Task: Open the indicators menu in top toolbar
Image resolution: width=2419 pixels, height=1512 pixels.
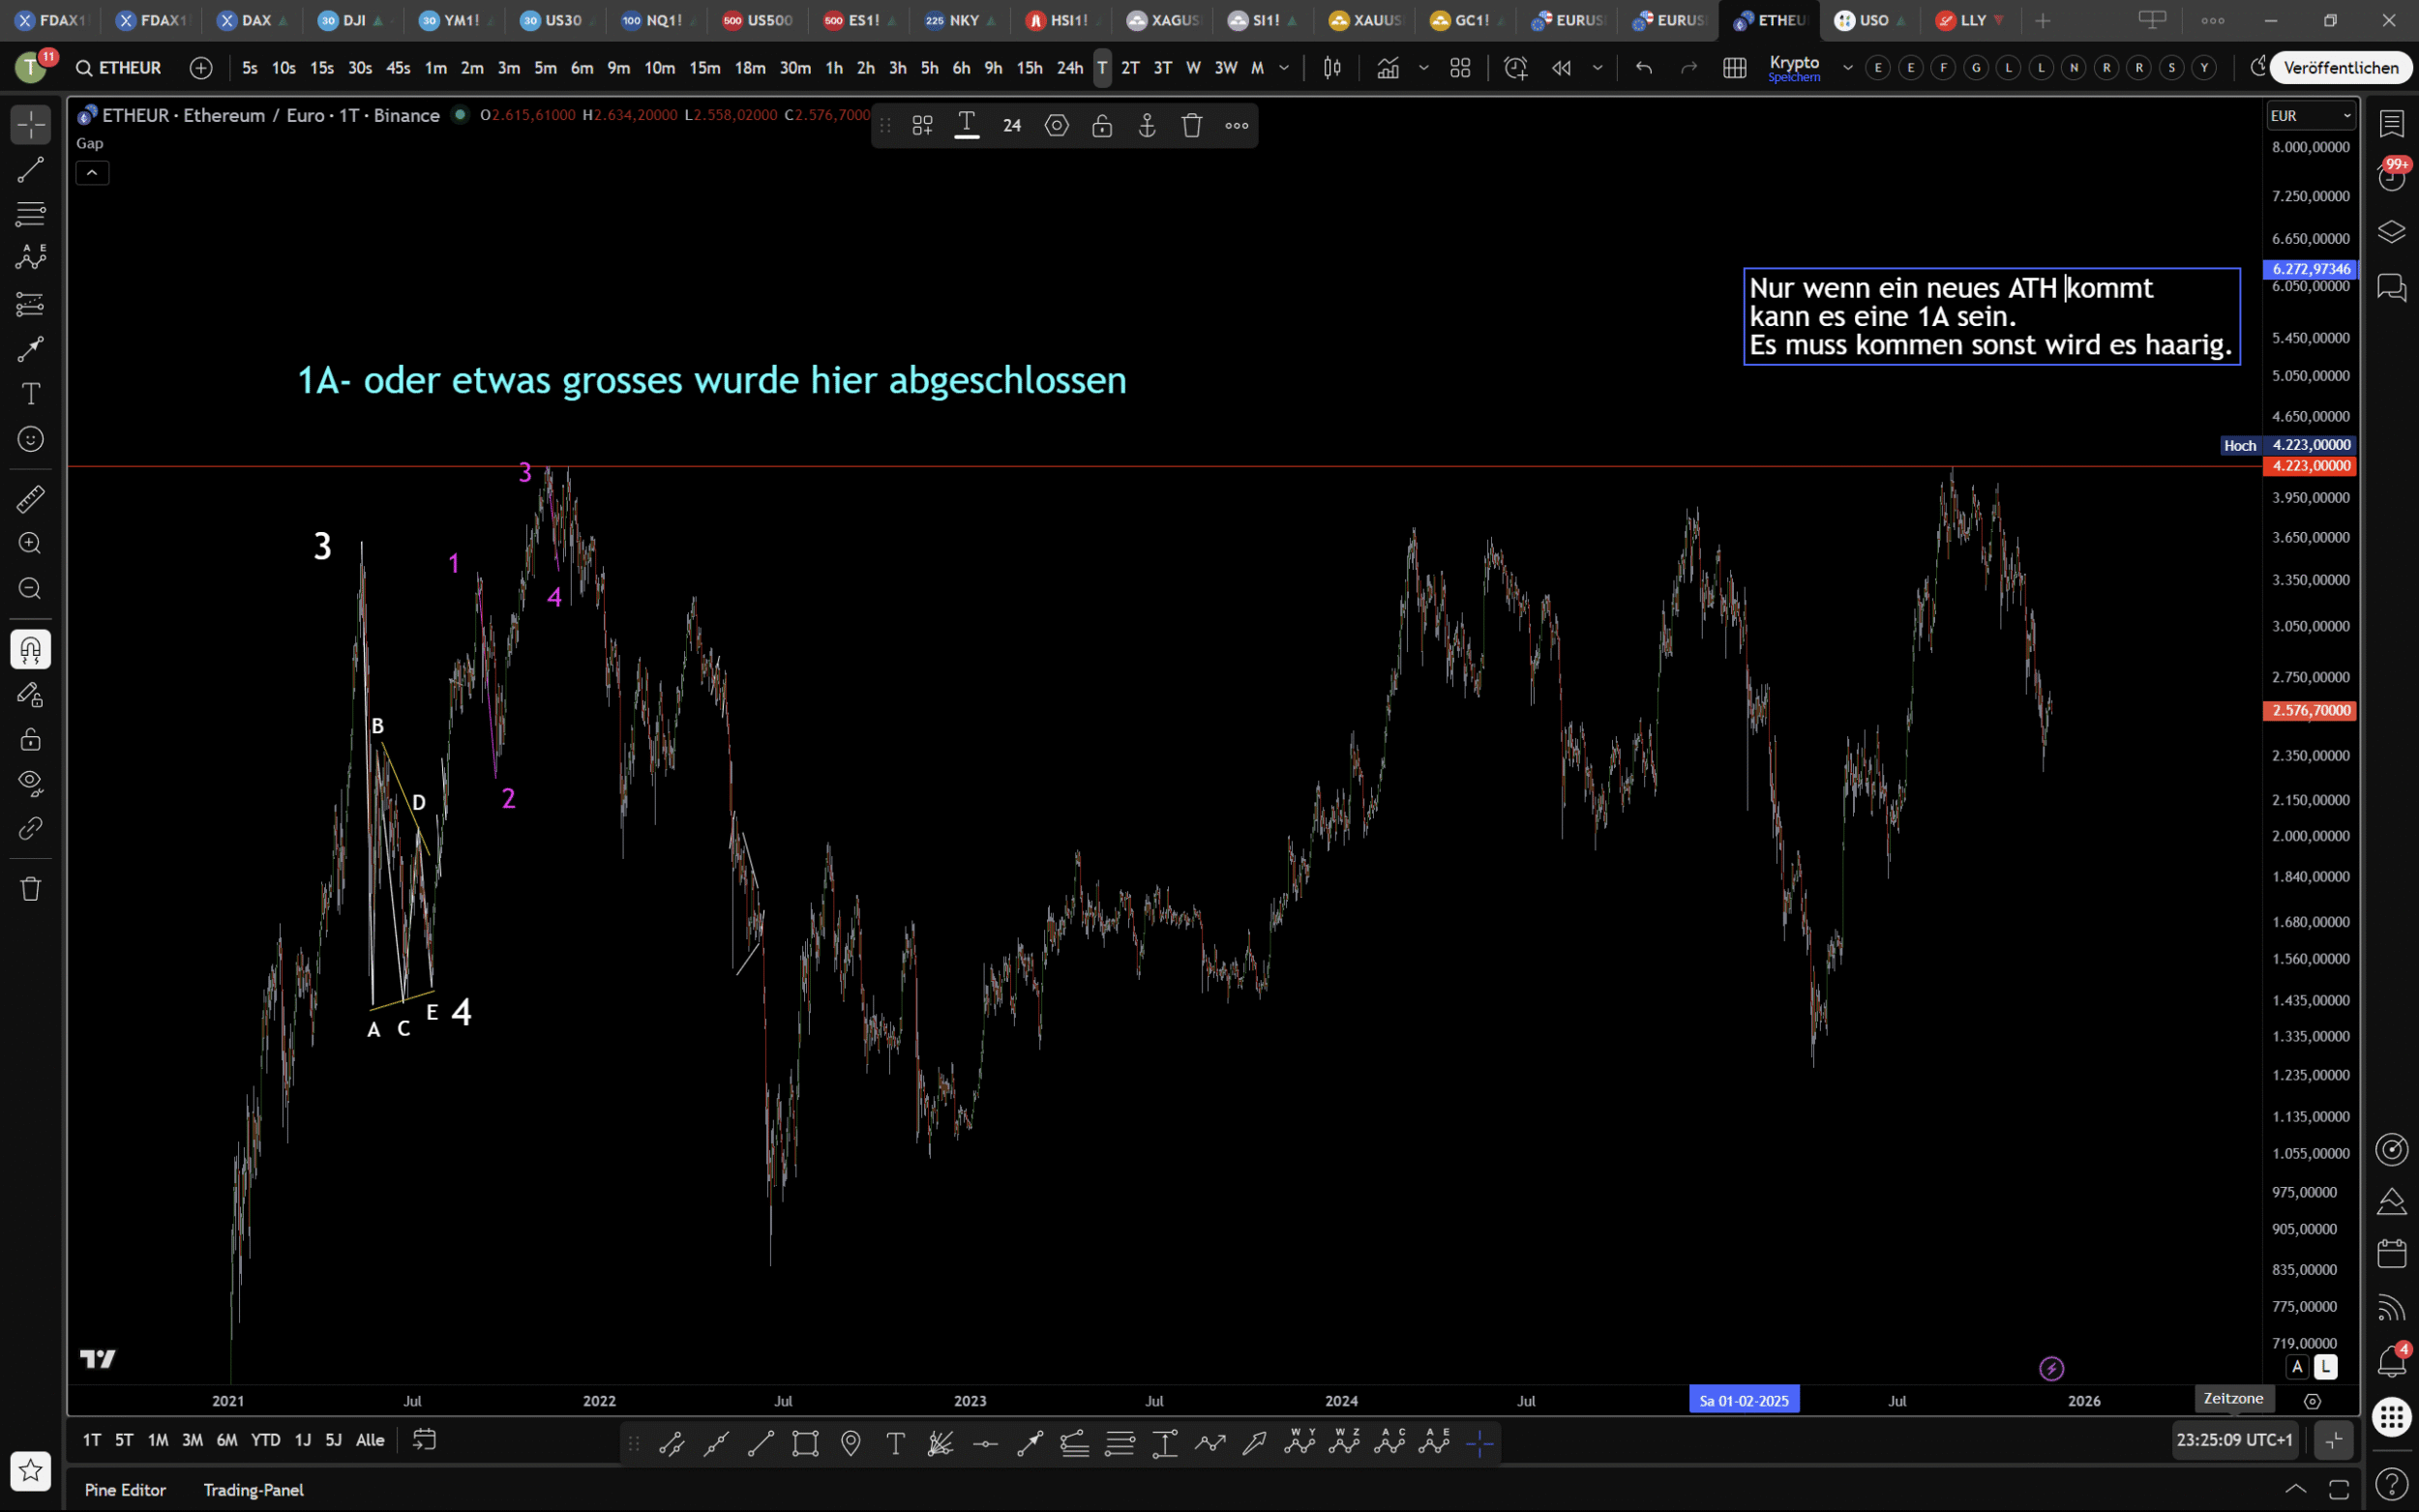Action: tap(1387, 68)
